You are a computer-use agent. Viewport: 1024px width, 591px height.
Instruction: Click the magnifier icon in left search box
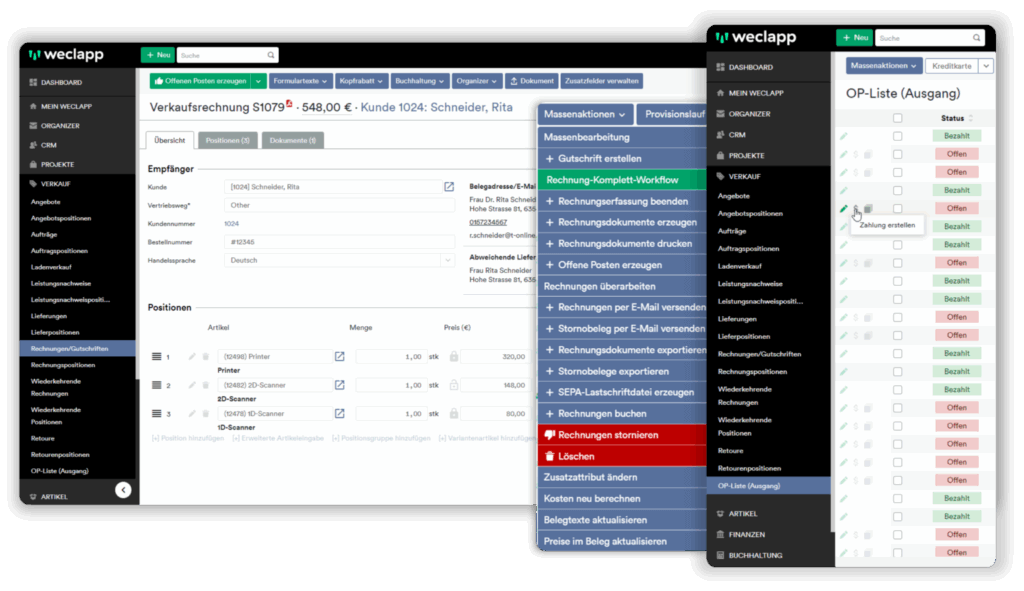point(271,56)
